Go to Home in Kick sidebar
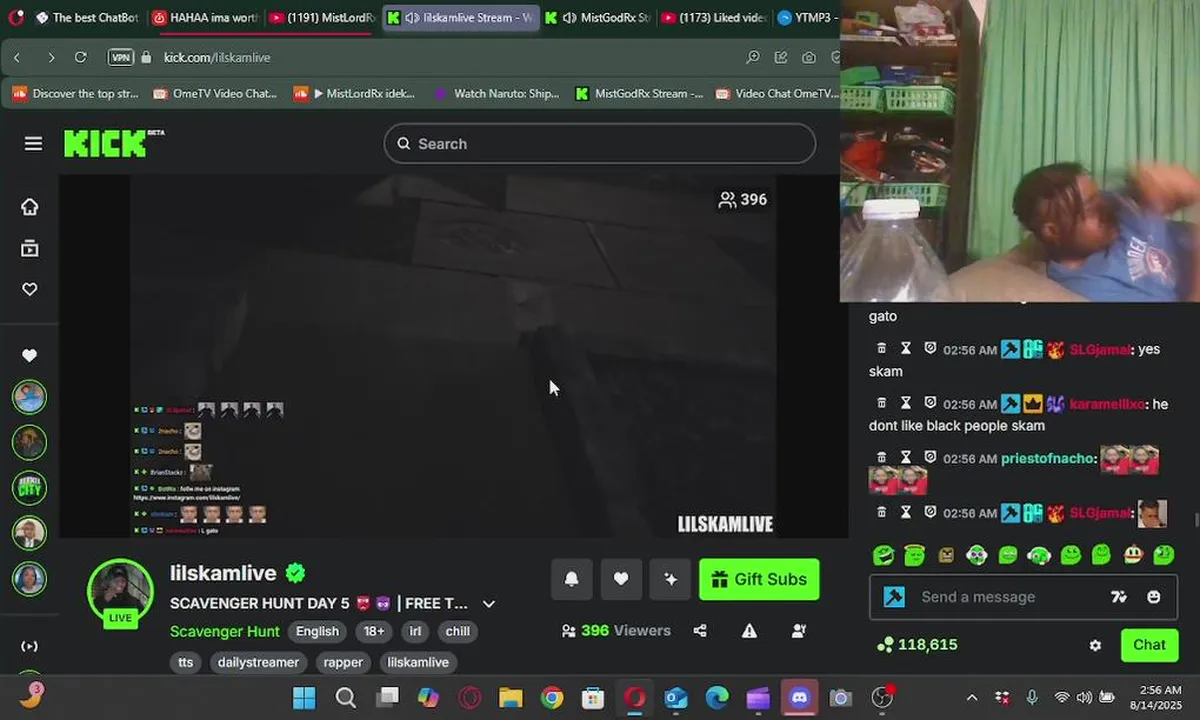The height and width of the screenshot is (720, 1200). tap(30, 207)
